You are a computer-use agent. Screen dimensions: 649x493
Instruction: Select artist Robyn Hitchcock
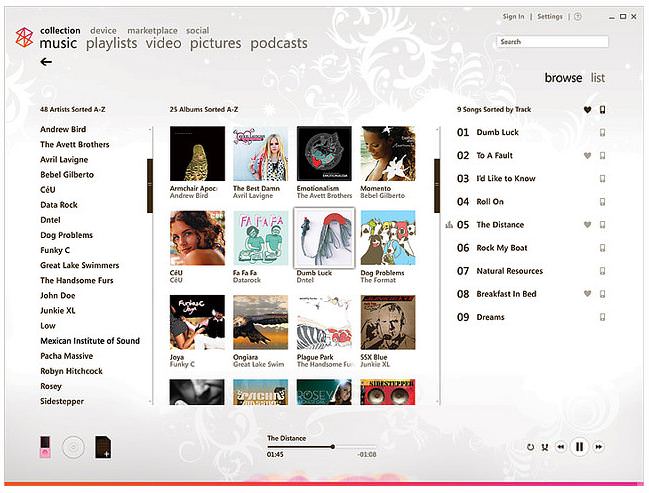tap(71, 371)
